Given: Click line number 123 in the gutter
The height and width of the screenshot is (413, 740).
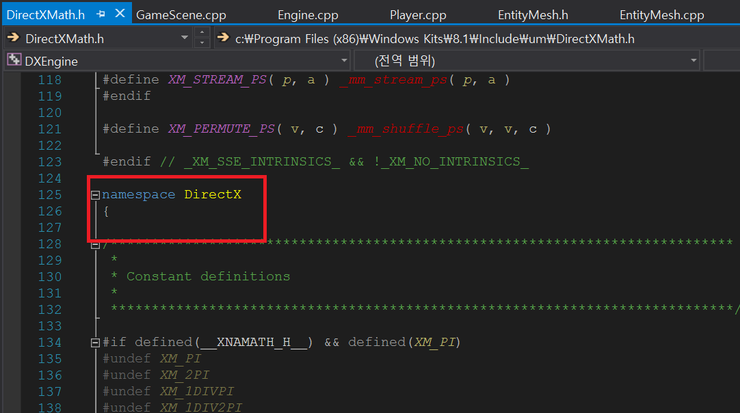Looking at the screenshot, I should click(50, 162).
